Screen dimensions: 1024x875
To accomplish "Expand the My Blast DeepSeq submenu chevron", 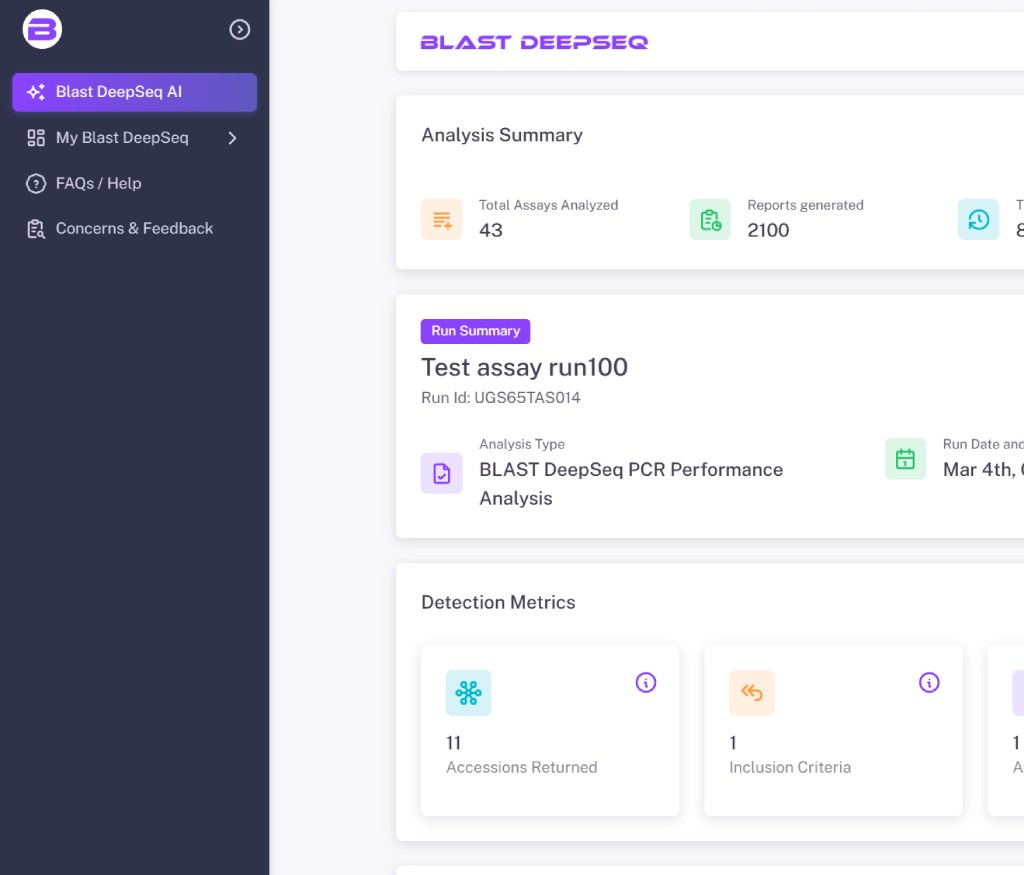I will point(232,138).
